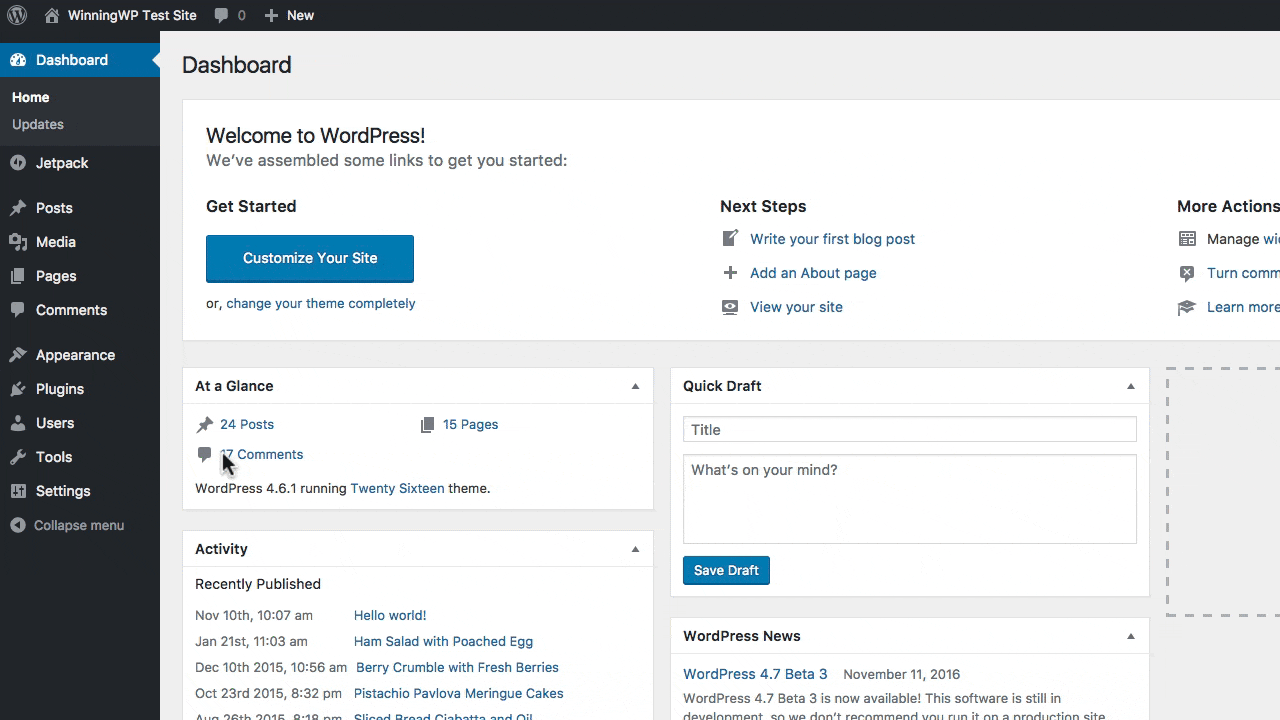This screenshot has width=1280, height=720.
Task: Collapse the Quick Draft panel
Action: pyautogui.click(x=1131, y=386)
